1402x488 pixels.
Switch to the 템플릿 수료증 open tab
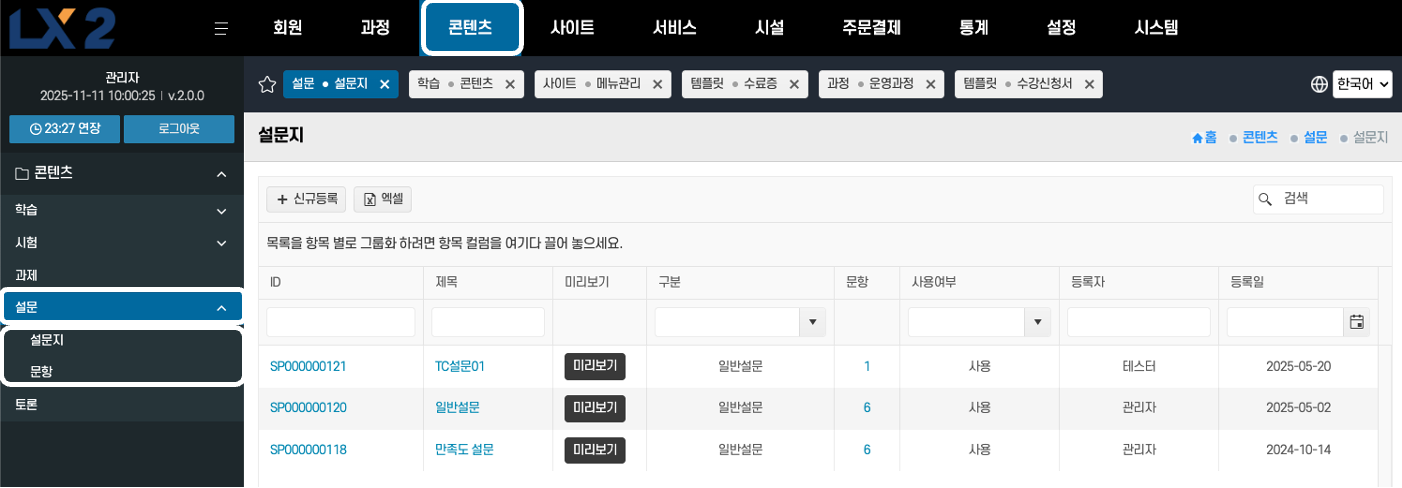(734, 84)
